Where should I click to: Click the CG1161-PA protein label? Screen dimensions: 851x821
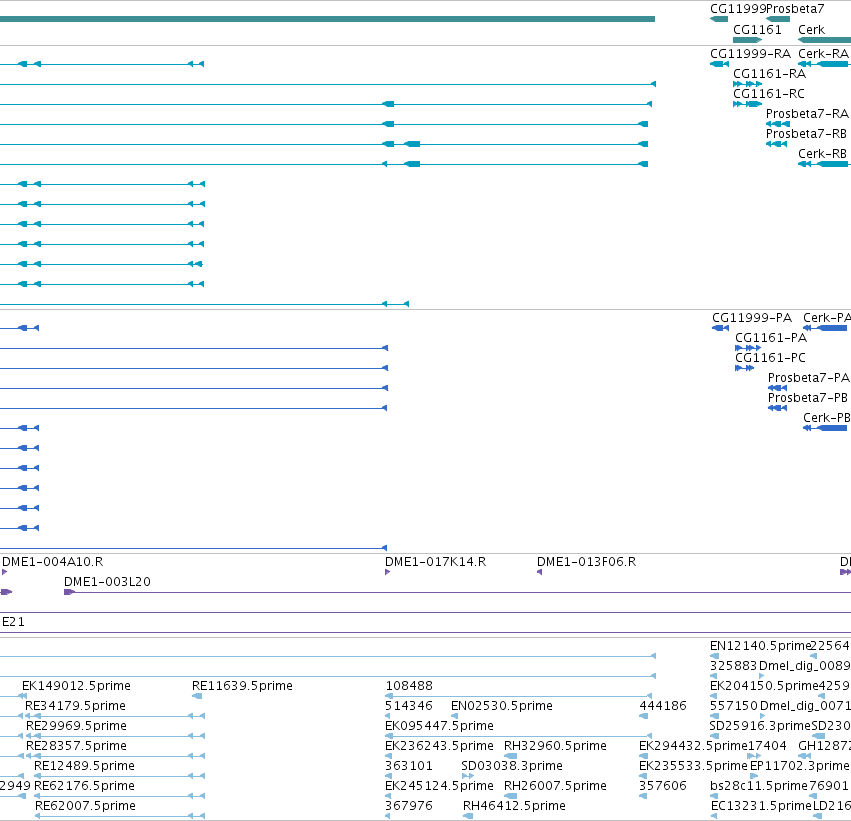tap(771, 338)
